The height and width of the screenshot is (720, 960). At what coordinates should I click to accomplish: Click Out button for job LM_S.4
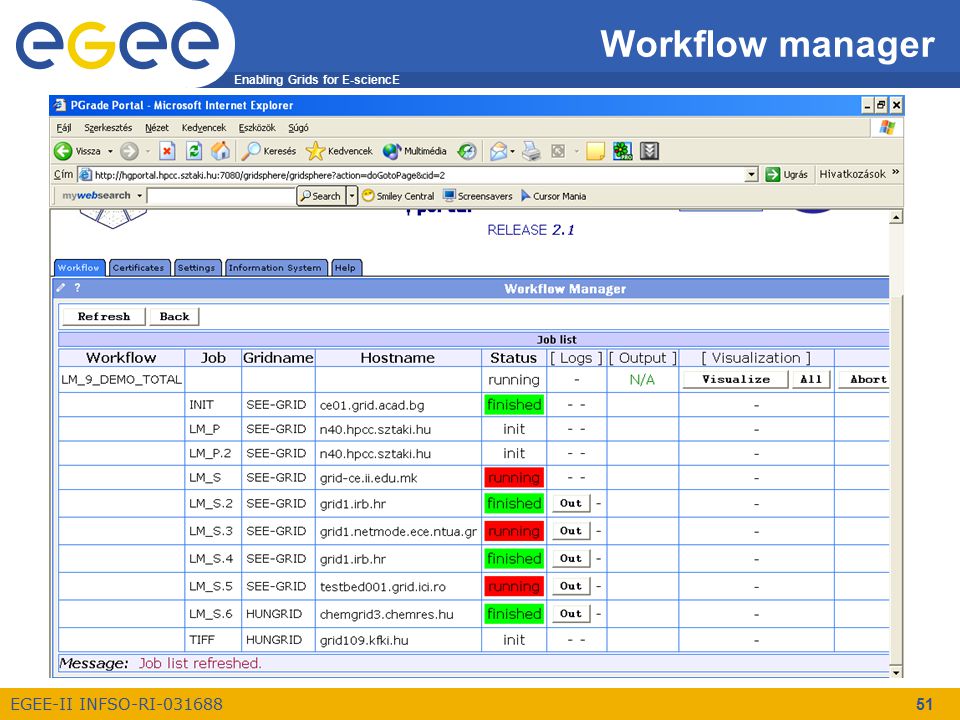571,558
